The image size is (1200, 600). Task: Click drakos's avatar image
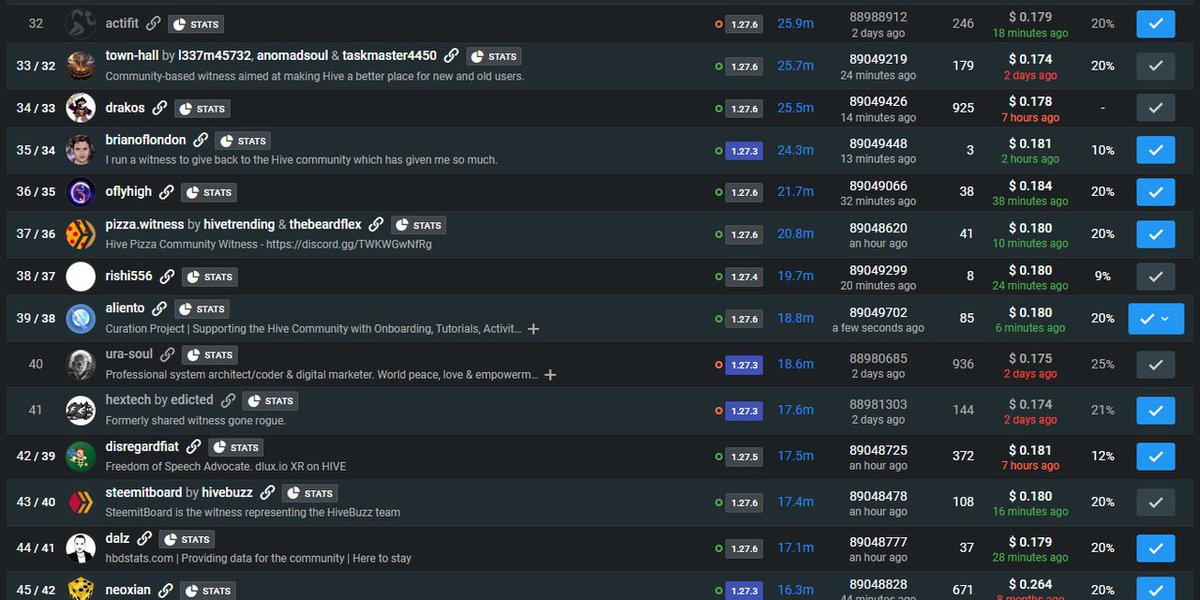81,108
